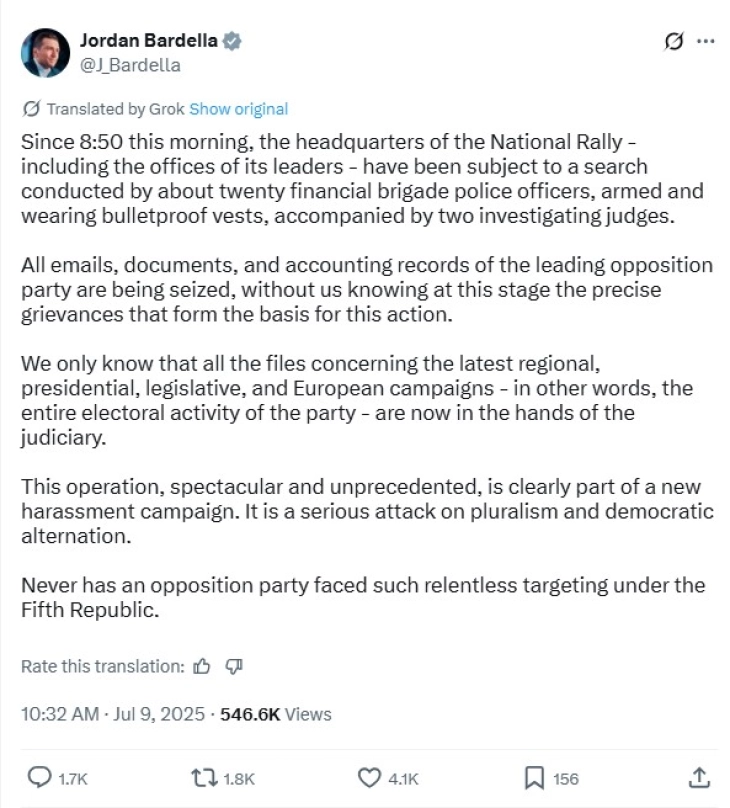This screenshot has width=730, height=808.
Task: Click the 546.6K Views count
Action: tap(275, 714)
